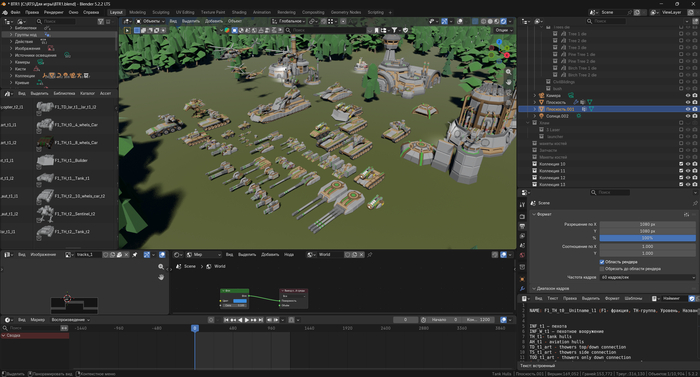The width and height of the screenshot is (700, 377).
Task: Open the Шаблоны menu in text editor
Action: point(633,298)
